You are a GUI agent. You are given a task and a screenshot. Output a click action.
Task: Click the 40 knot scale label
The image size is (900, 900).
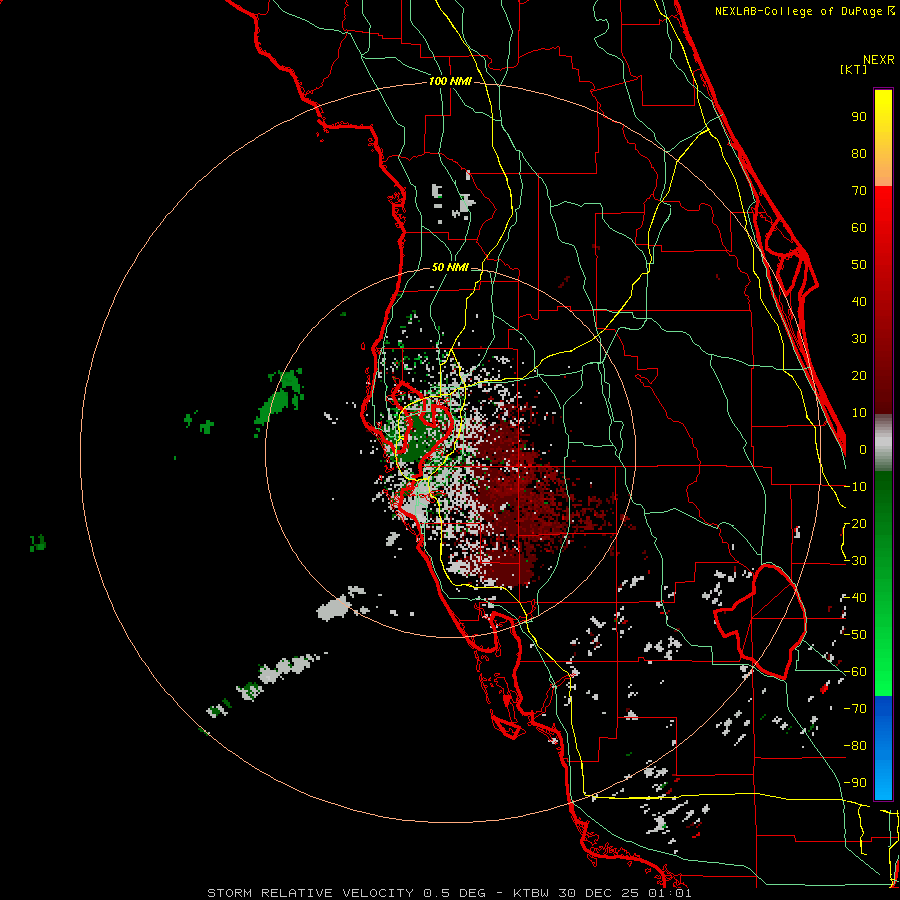coord(859,302)
